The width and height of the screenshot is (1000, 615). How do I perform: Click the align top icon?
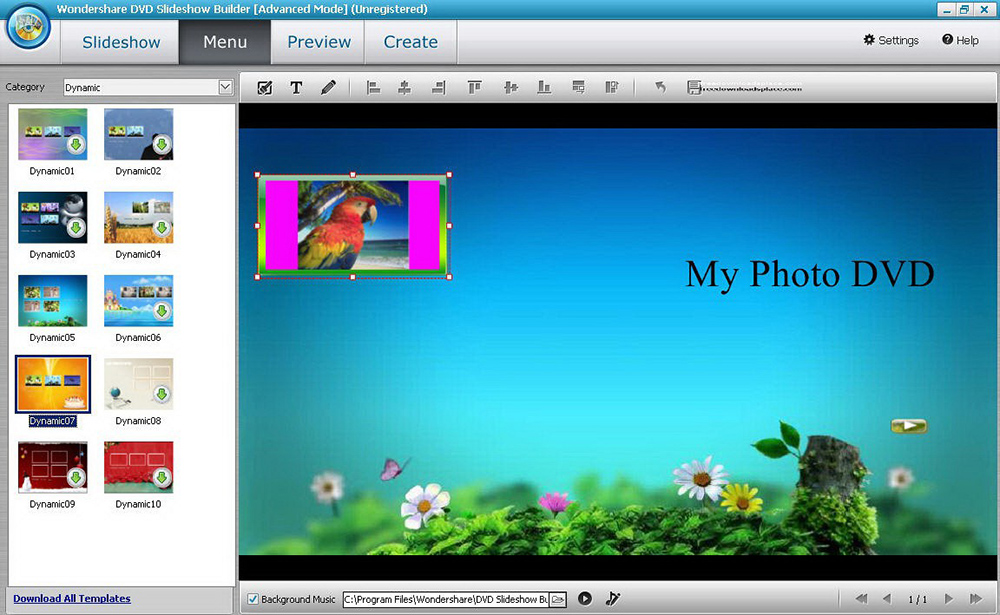(475, 88)
